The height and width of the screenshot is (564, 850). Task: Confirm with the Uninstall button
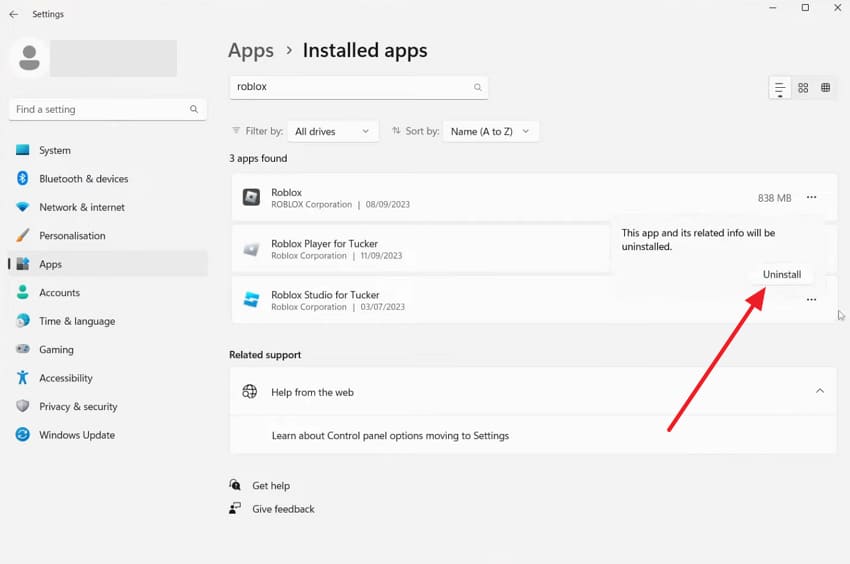[782, 274]
